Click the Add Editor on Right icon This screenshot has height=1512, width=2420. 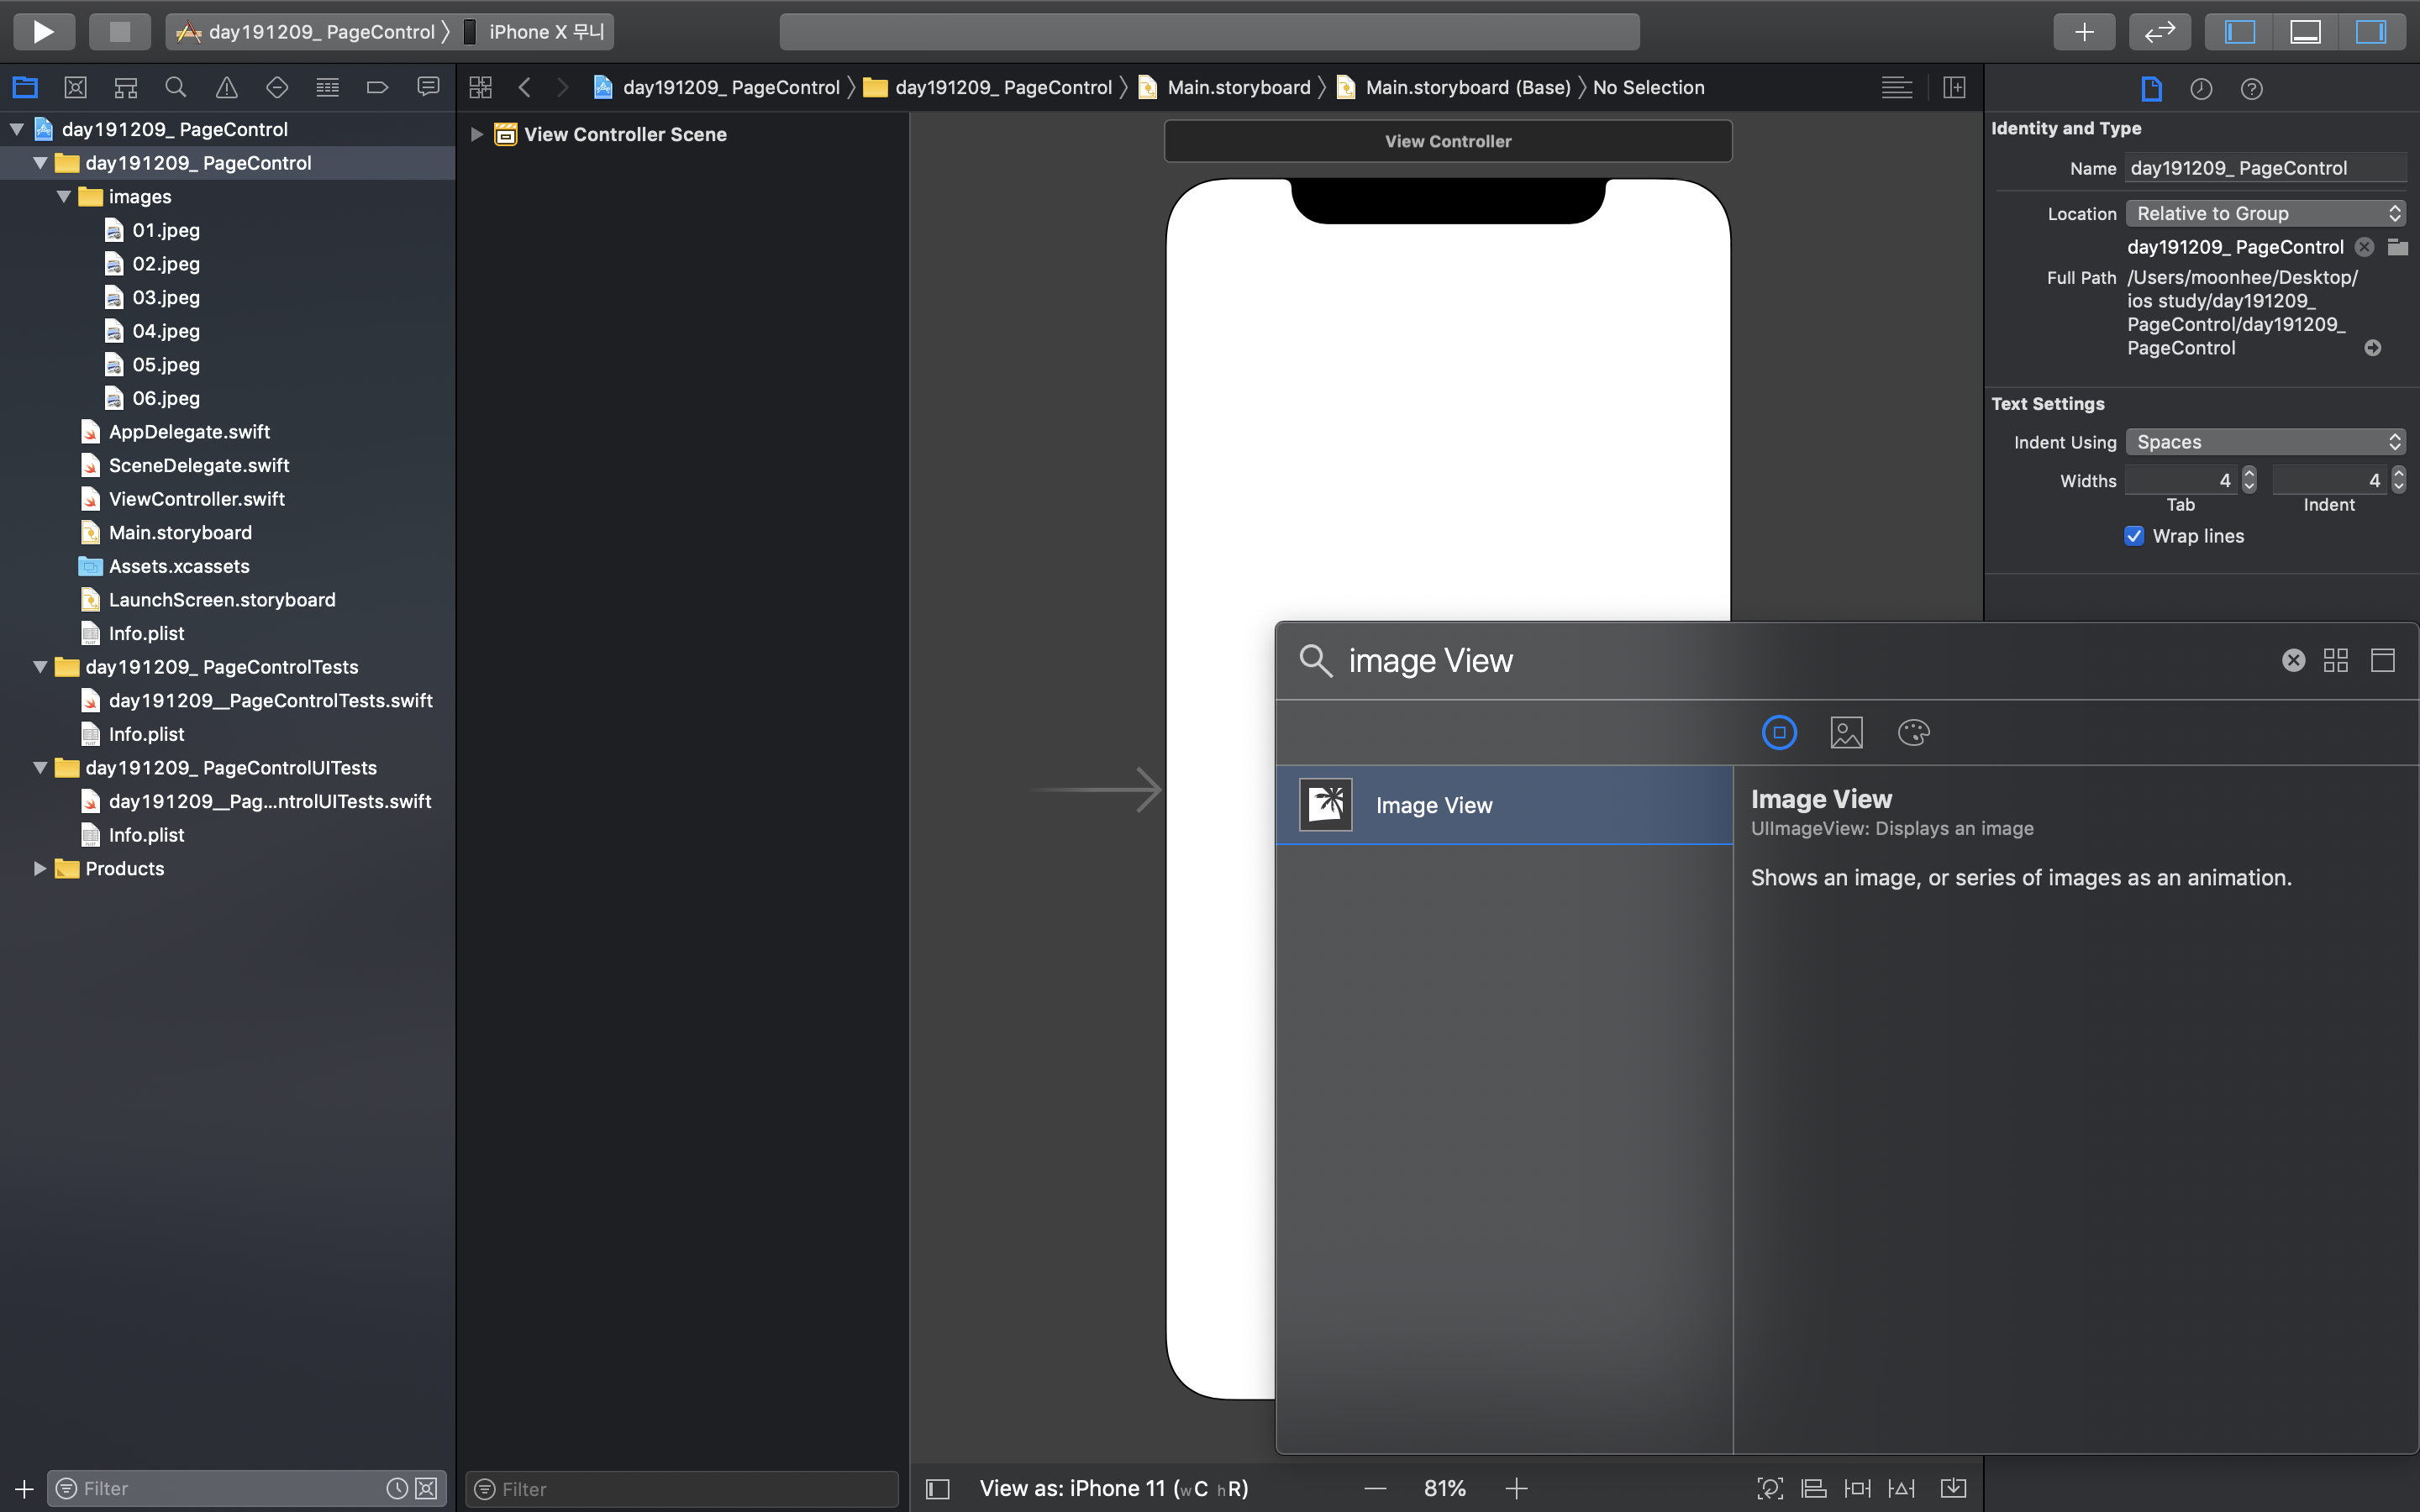(x=1954, y=88)
